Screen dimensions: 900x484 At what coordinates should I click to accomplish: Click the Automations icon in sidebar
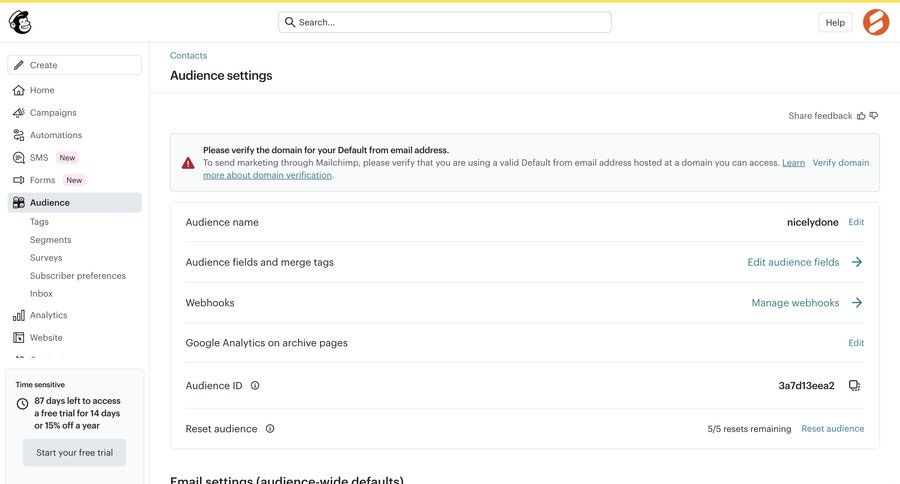19,135
